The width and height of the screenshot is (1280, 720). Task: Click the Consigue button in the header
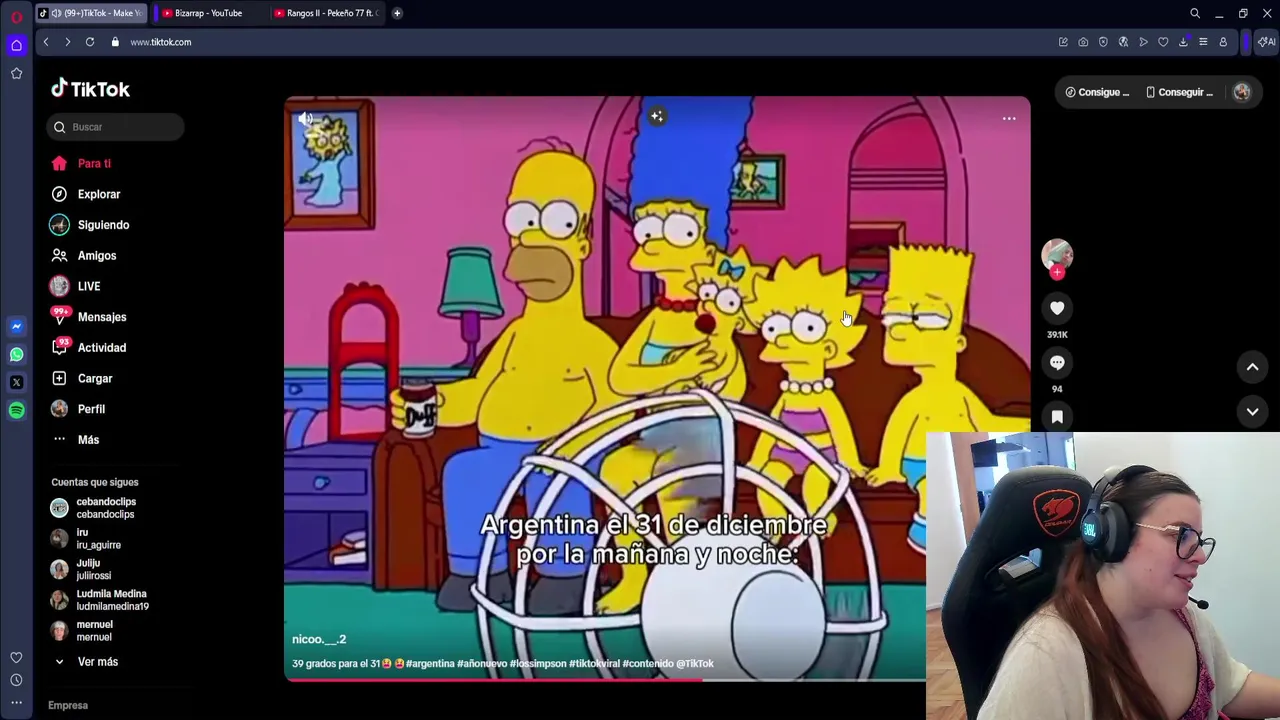pos(1097,92)
